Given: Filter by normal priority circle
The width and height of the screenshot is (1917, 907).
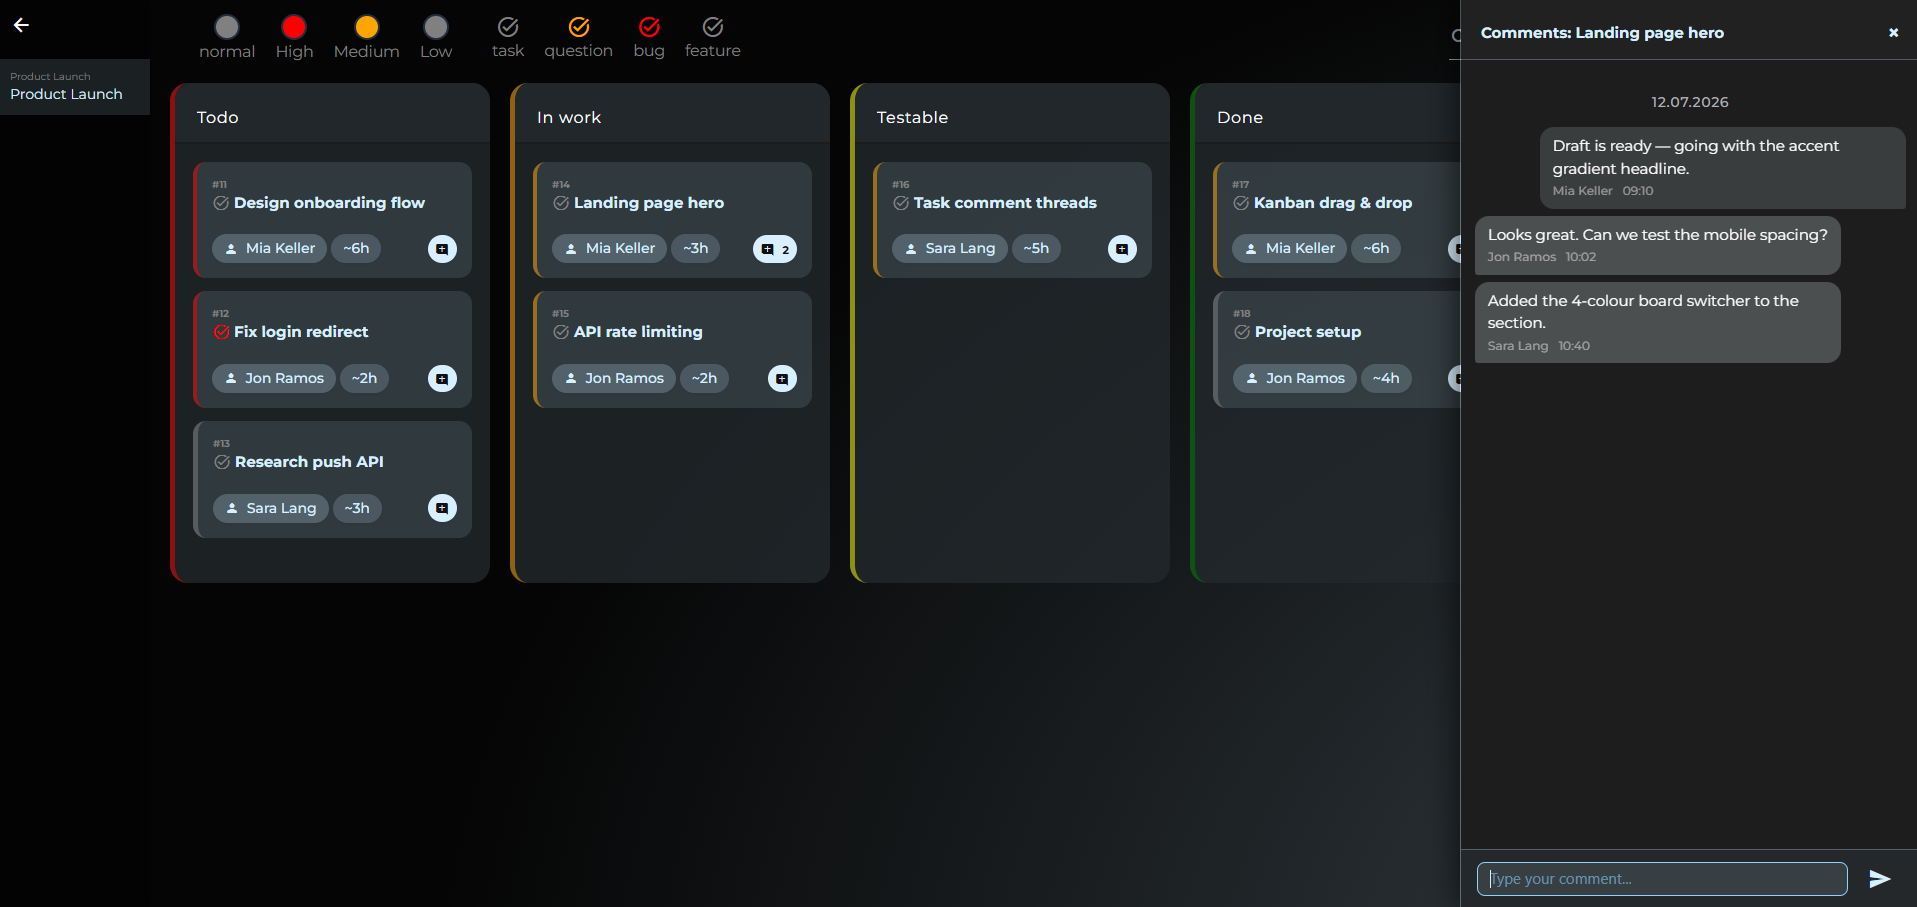Looking at the screenshot, I should tap(227, 27).
